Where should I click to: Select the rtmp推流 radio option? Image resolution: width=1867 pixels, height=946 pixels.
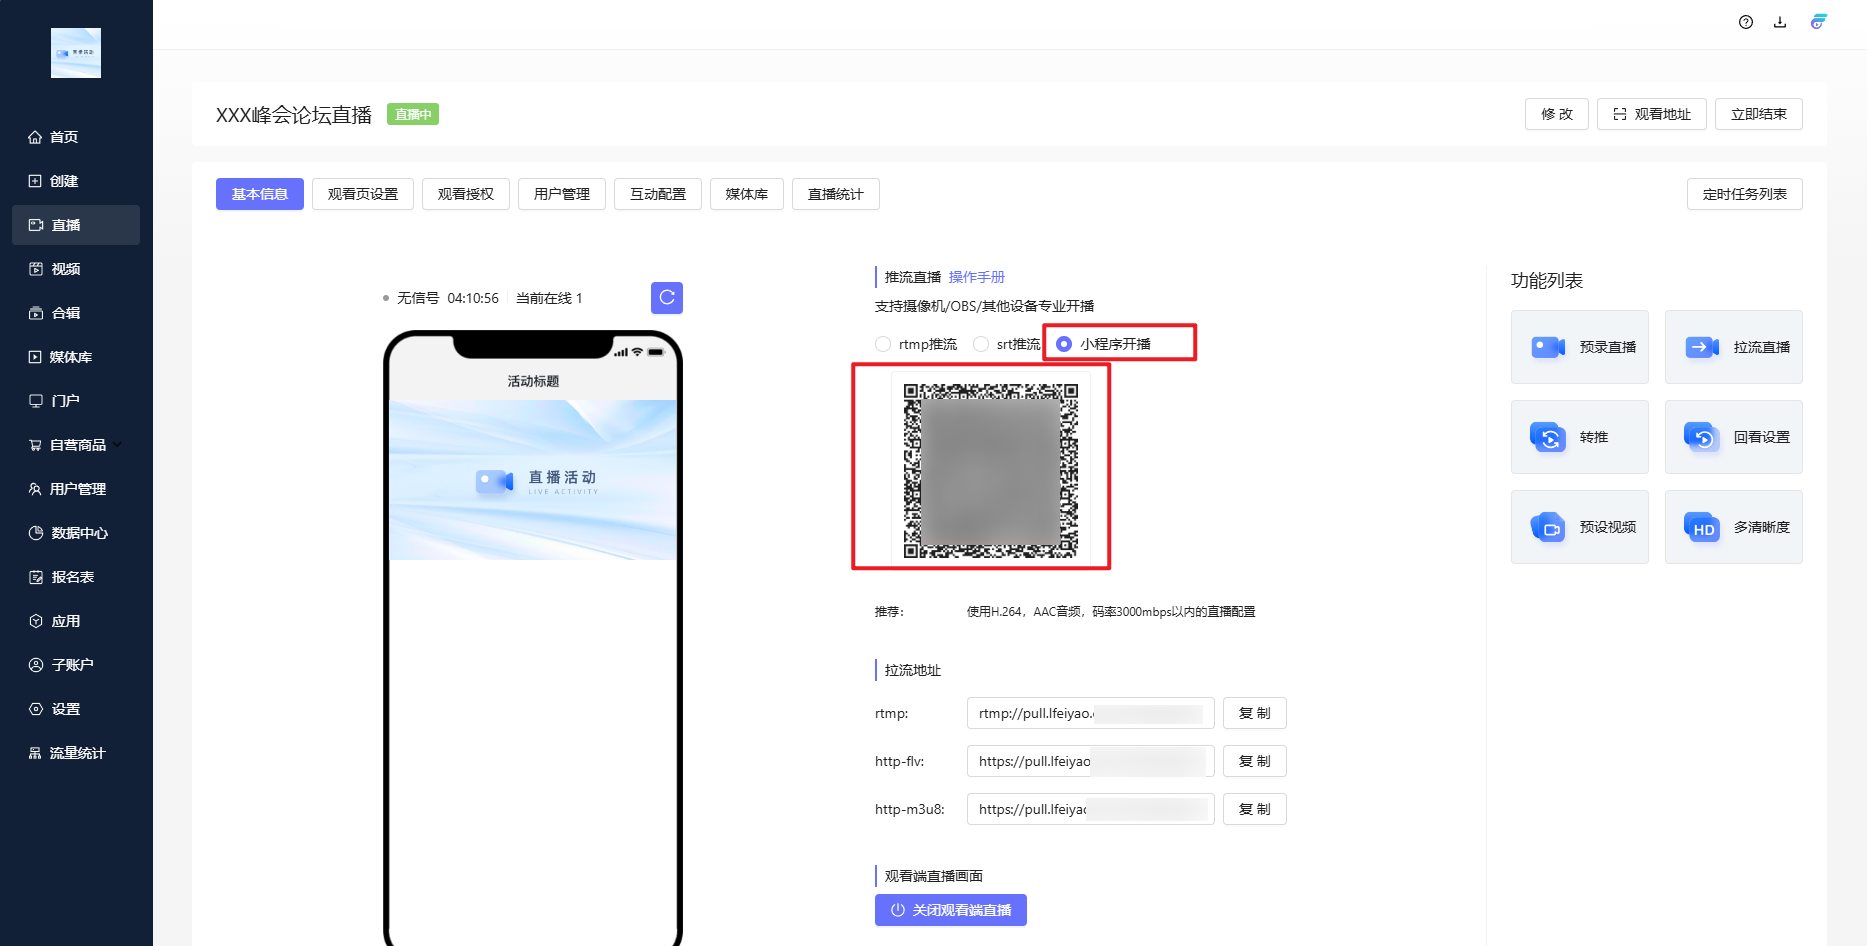click(x=883, y=344)
